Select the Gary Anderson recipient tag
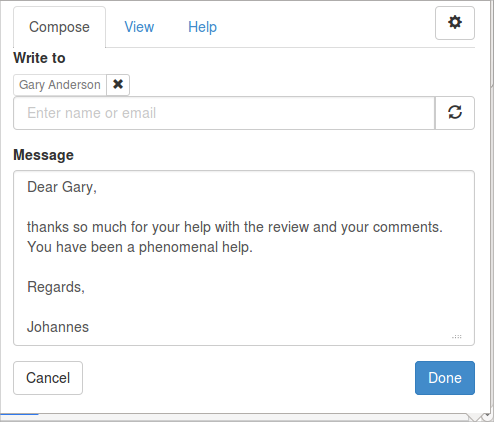The image size is (494, 422). click(60, 85)
